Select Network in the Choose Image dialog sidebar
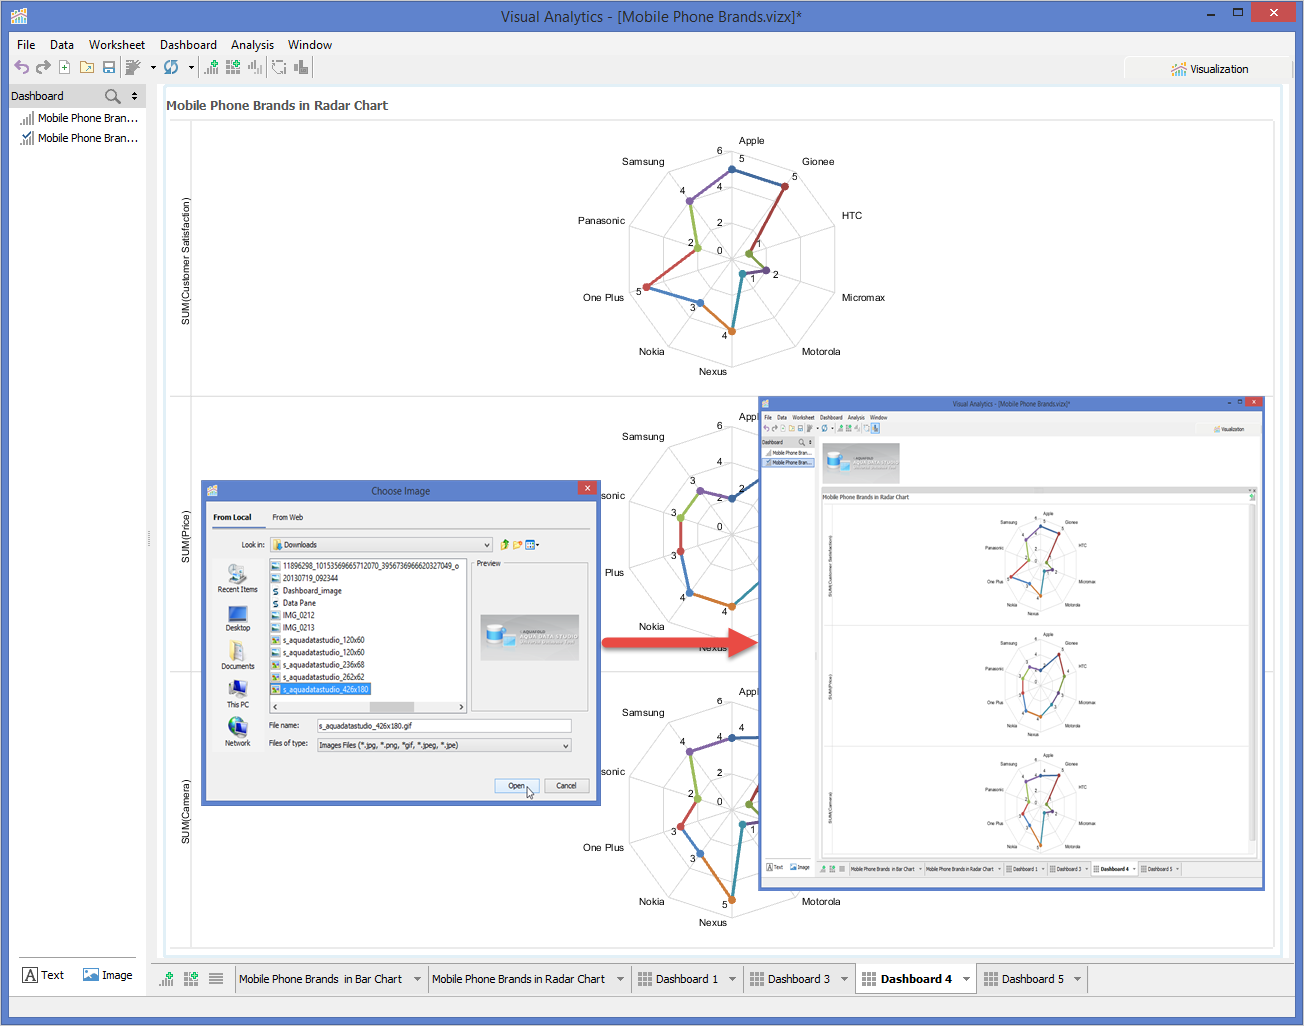The image size is (1304, 1026). tap(238, 732)
